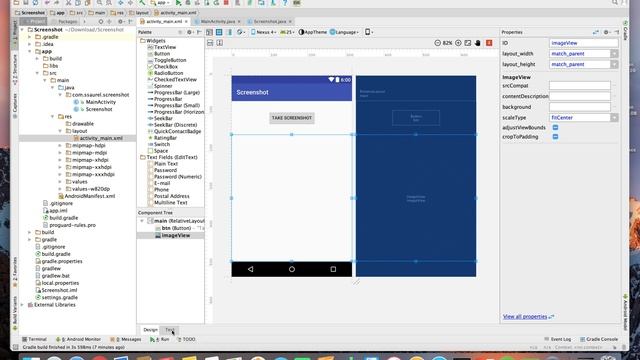Viewport: 640px width, 360px height.
Task: Switch to MainActivity.java editor tab
Action: [x=217, y=21]
